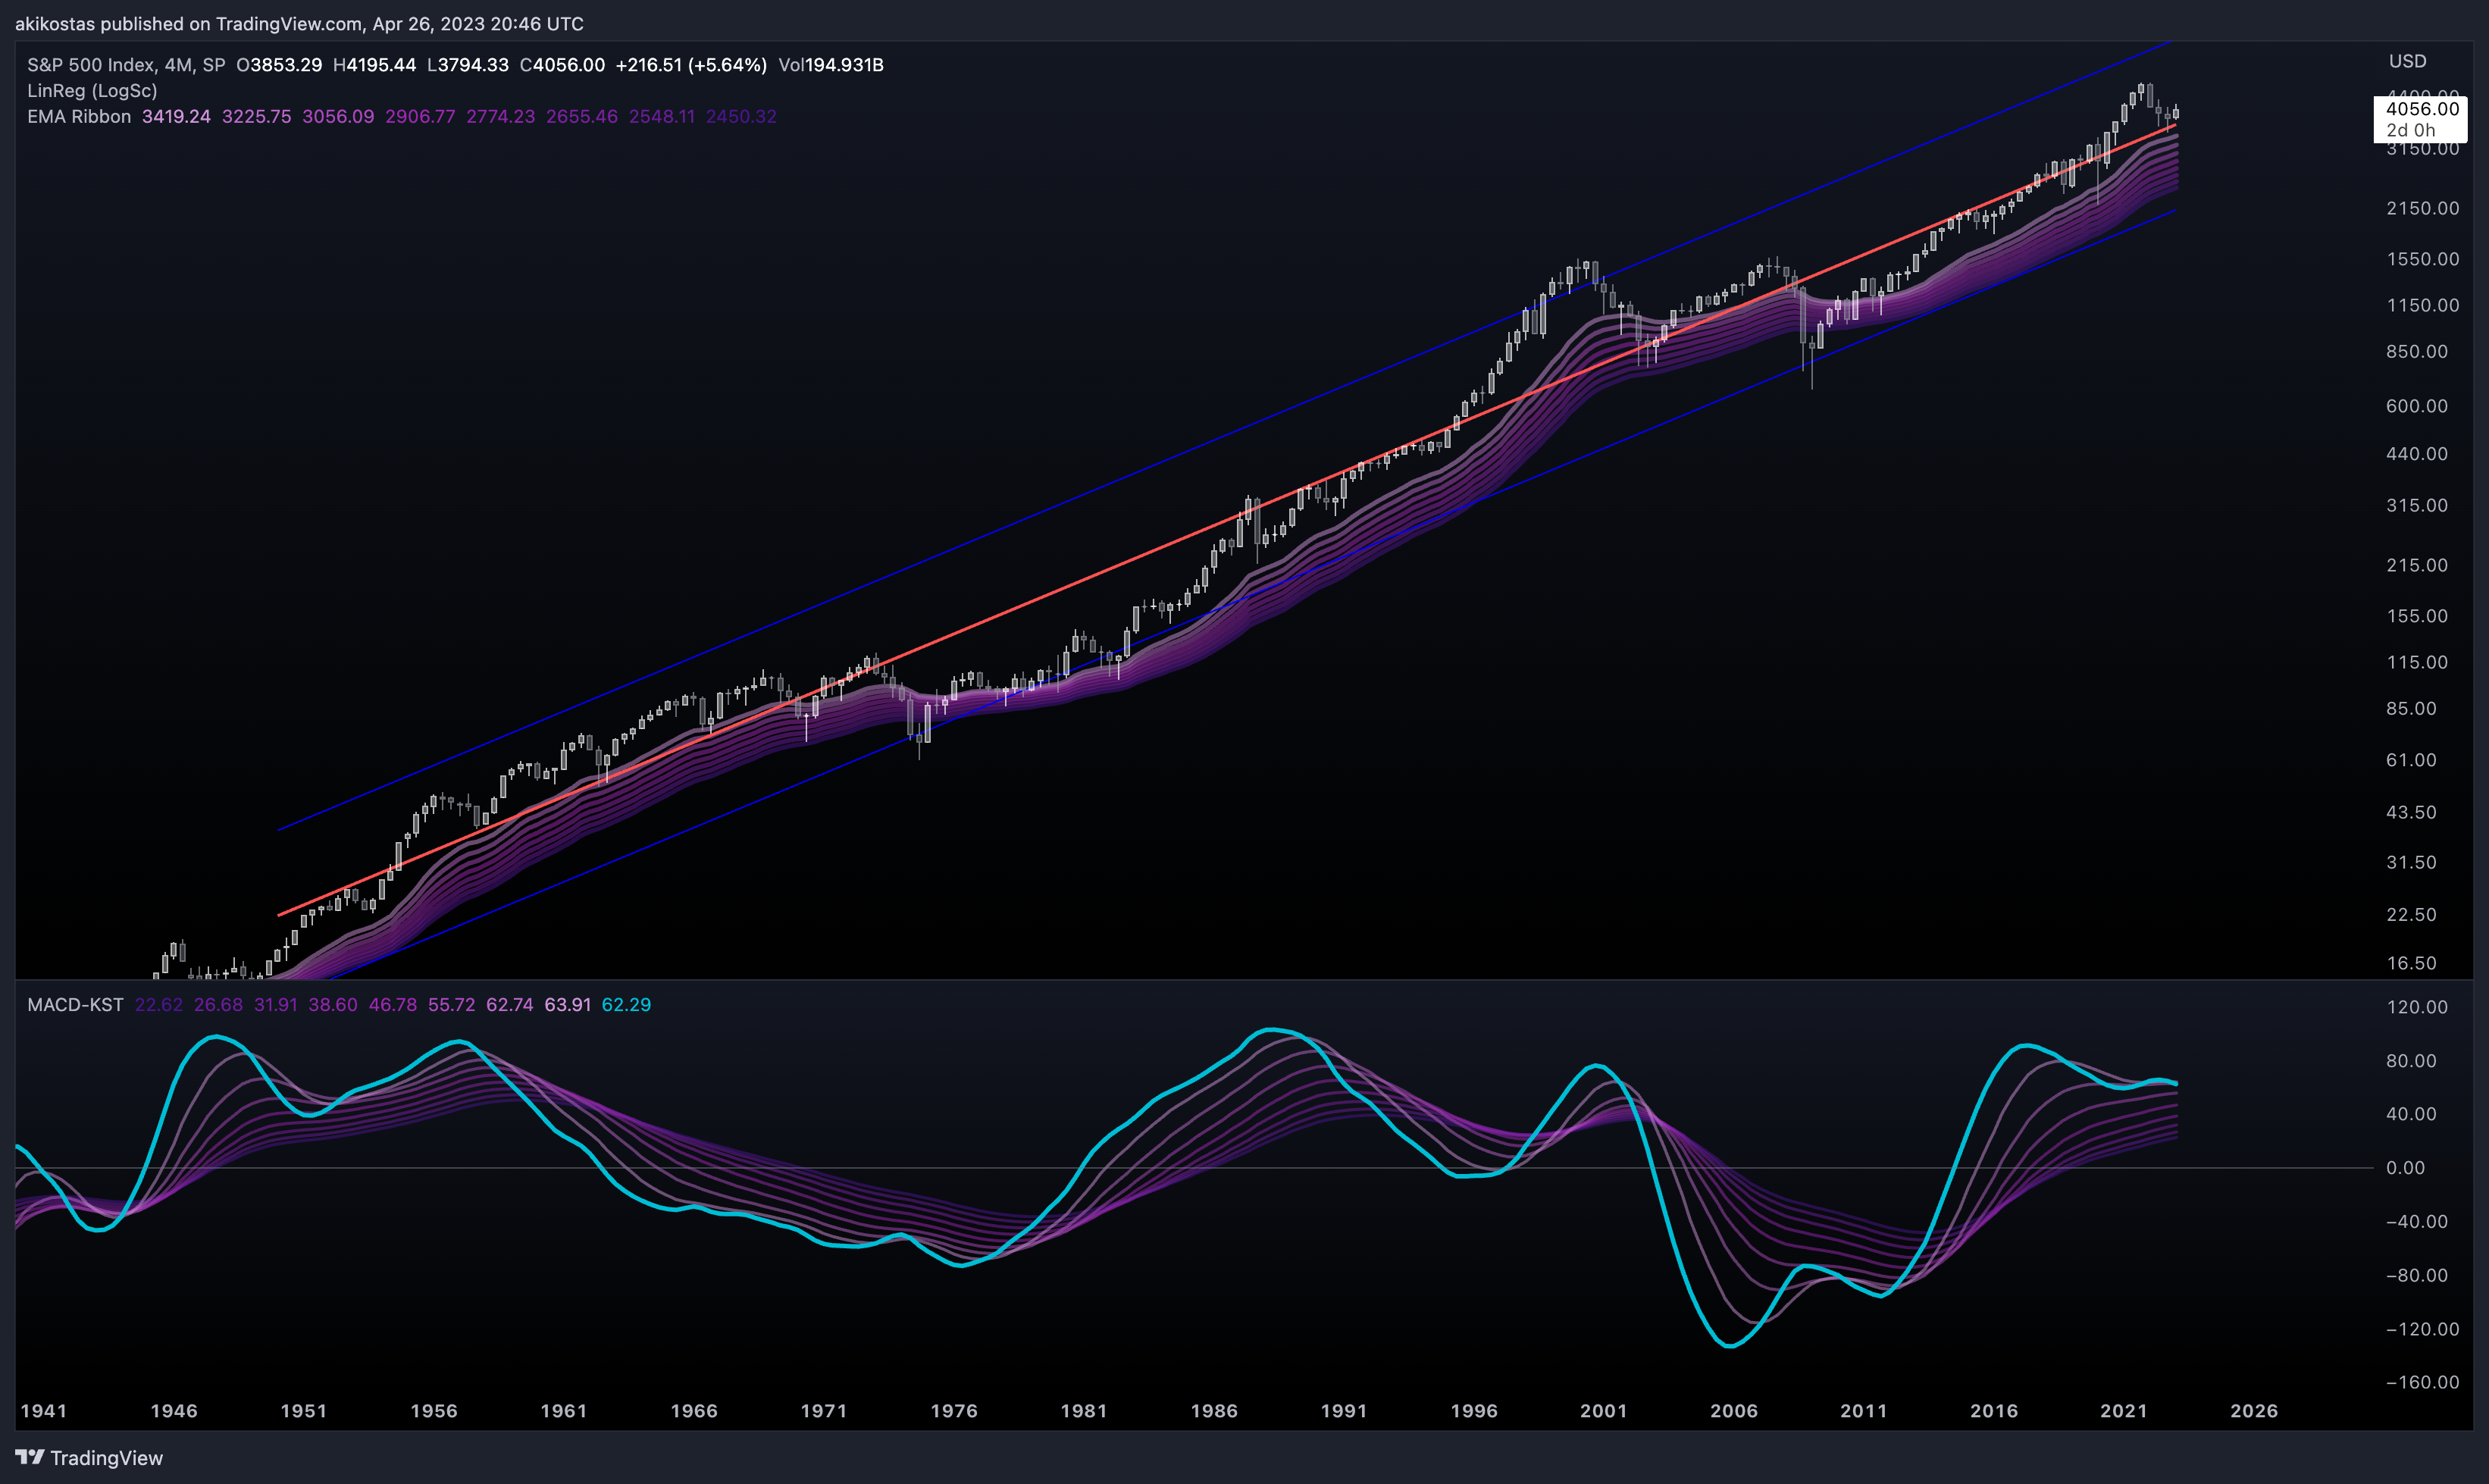Click EMA Ribbon value 2450.32
The width and height of the screenshot is (2489, 1484).
(x=741, y=117)
